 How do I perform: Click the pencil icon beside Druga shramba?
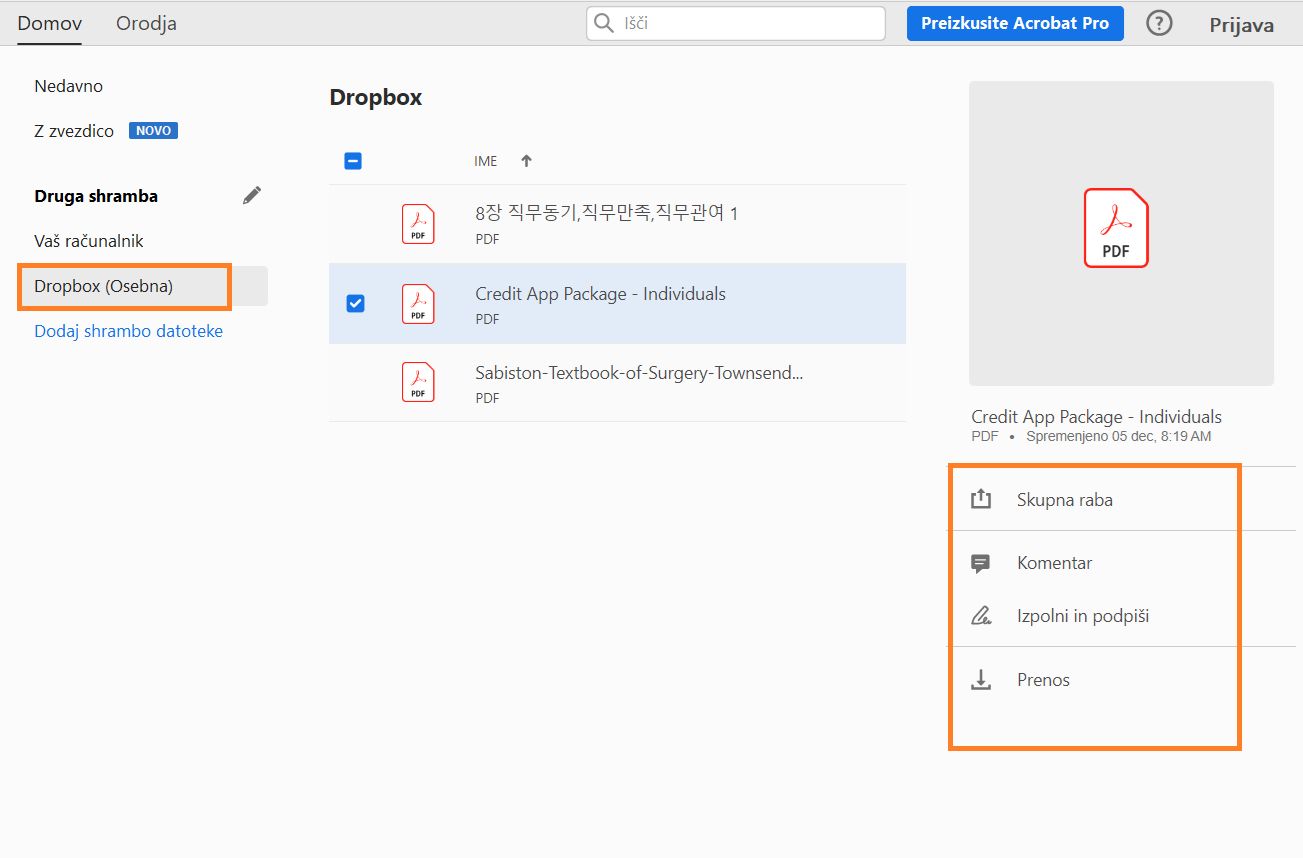coord(251,194)
